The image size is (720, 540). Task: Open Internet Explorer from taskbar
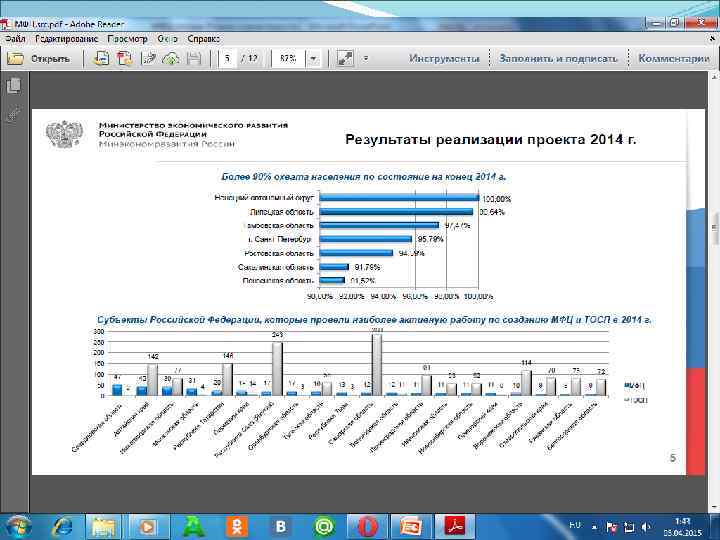pyautogui.click(x=63, y=527)
